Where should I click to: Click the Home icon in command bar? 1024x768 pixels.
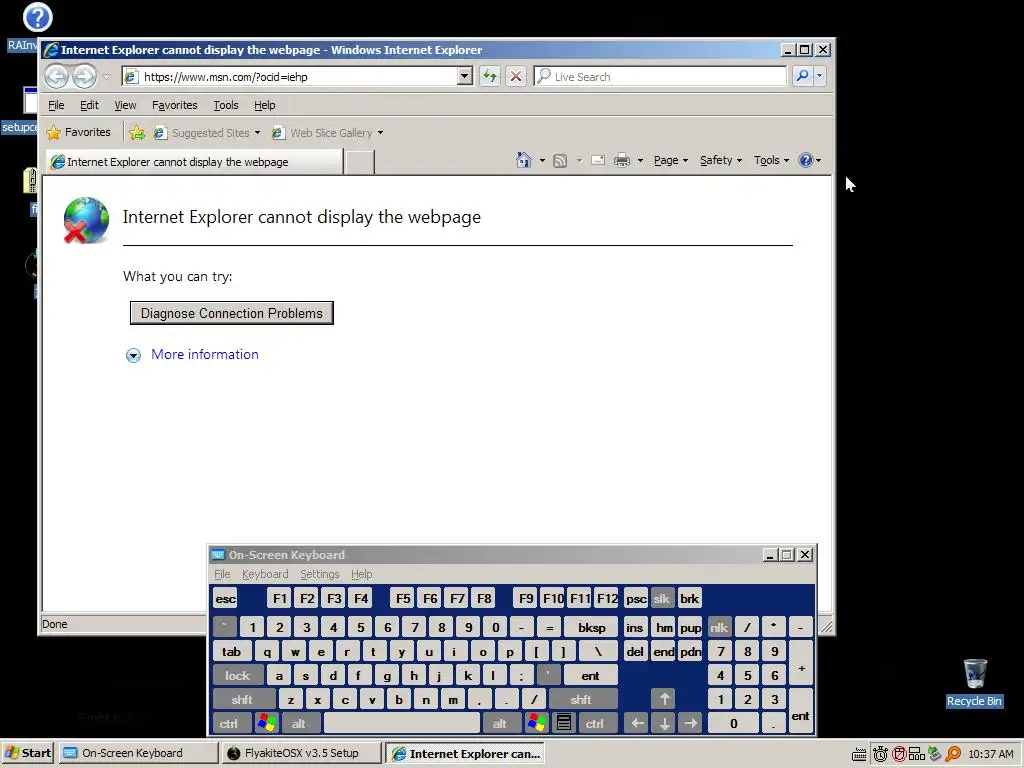524,160
